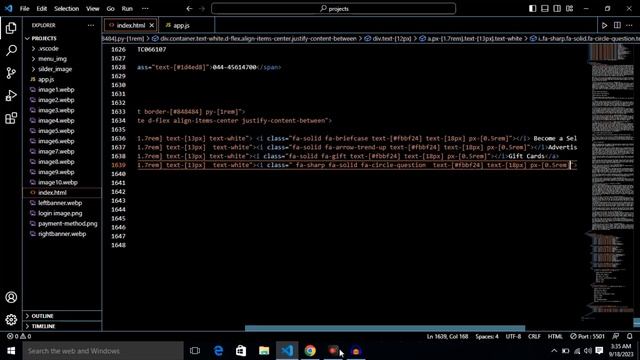Open image10.webp in the explorer

point(58,182)
